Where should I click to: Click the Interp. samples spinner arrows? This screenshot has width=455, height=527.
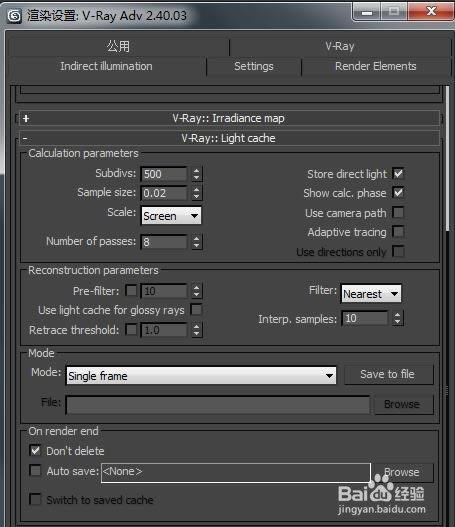(x=398, y=318)
